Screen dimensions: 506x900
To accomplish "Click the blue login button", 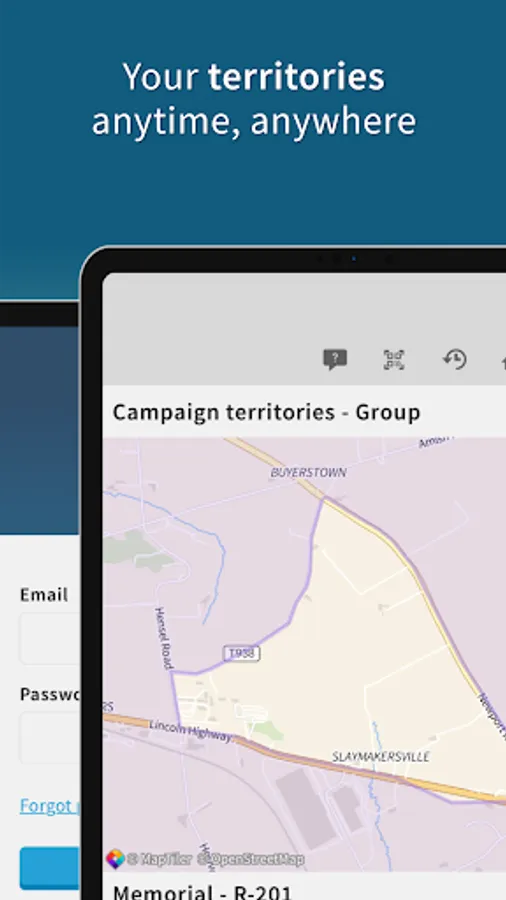I will click(x=49, y=868).
